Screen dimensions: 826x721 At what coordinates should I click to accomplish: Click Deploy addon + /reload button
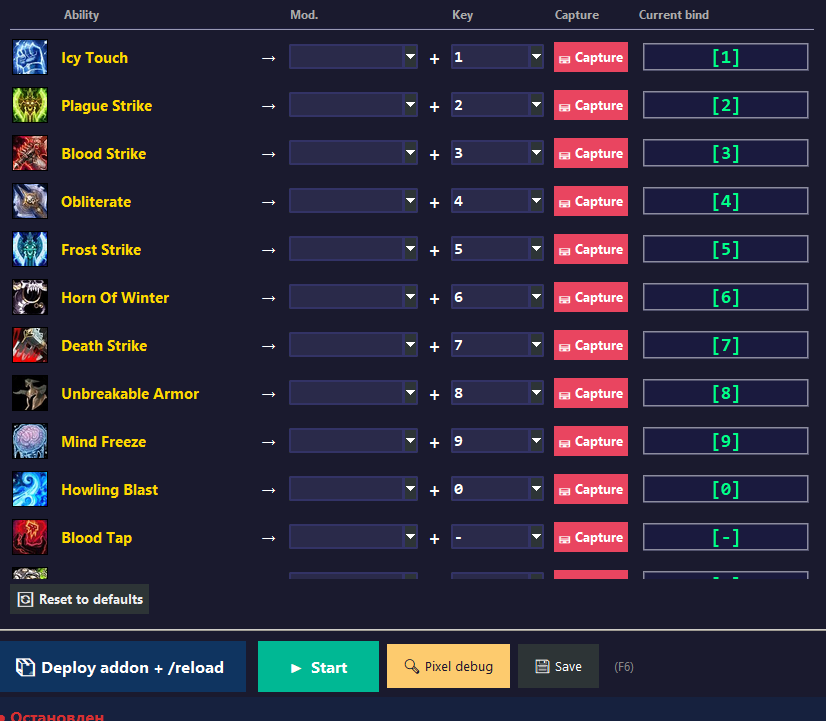pos(122,666)
